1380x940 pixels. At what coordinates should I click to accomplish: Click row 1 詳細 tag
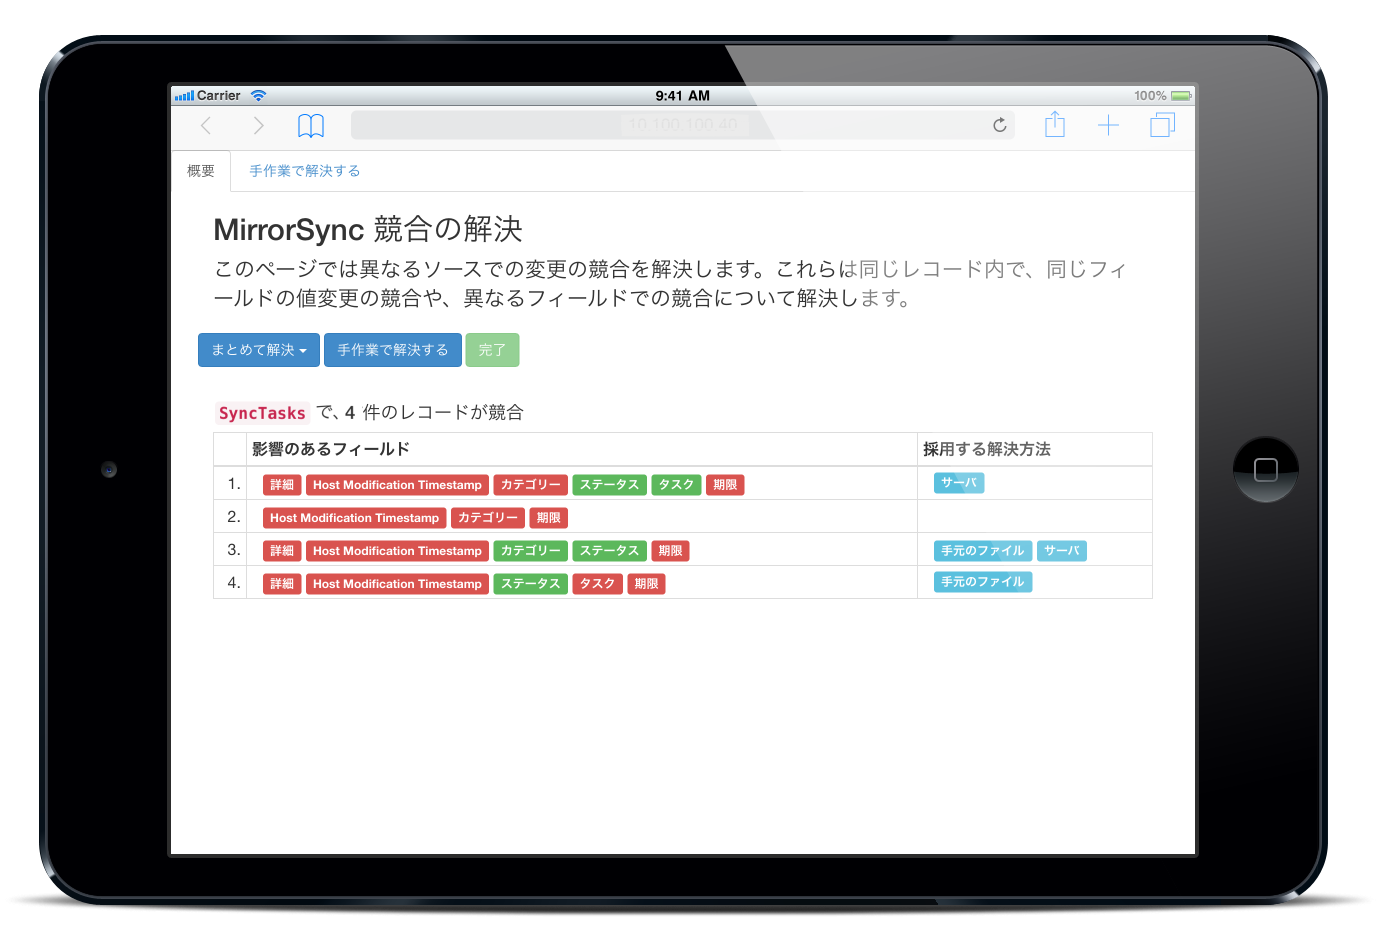(282, 485)
